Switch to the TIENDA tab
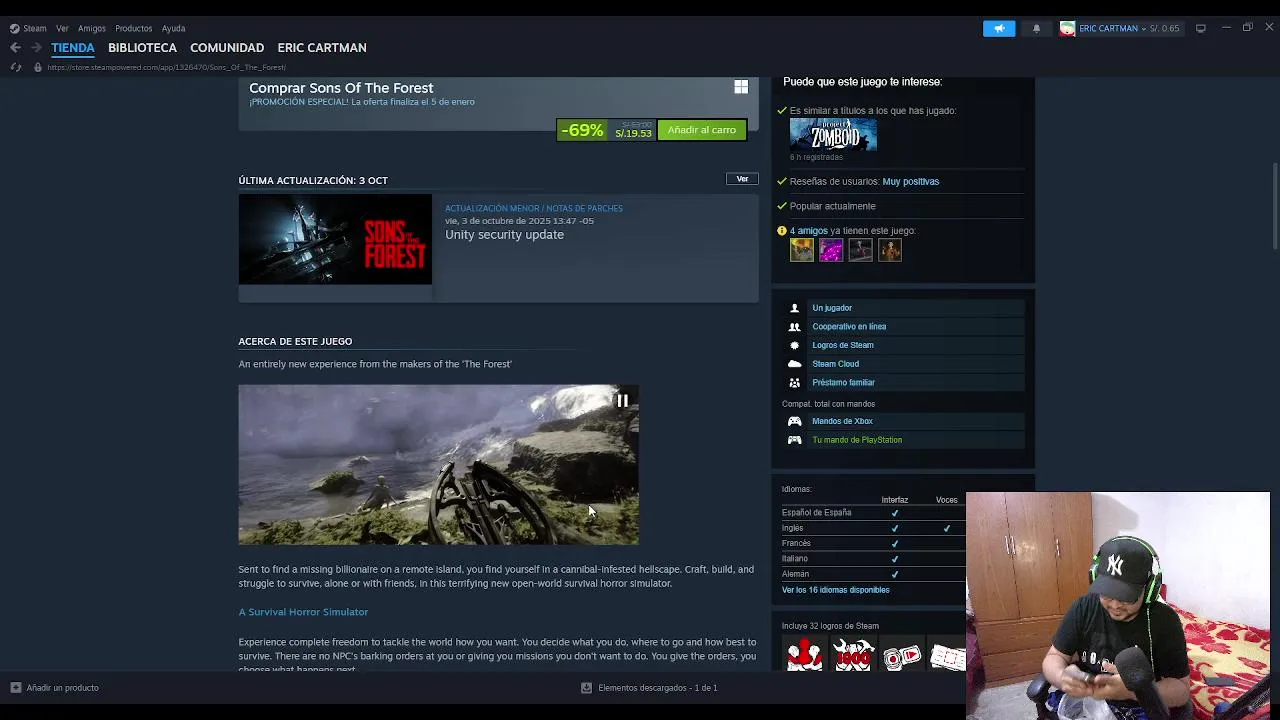 coord(73,47)
